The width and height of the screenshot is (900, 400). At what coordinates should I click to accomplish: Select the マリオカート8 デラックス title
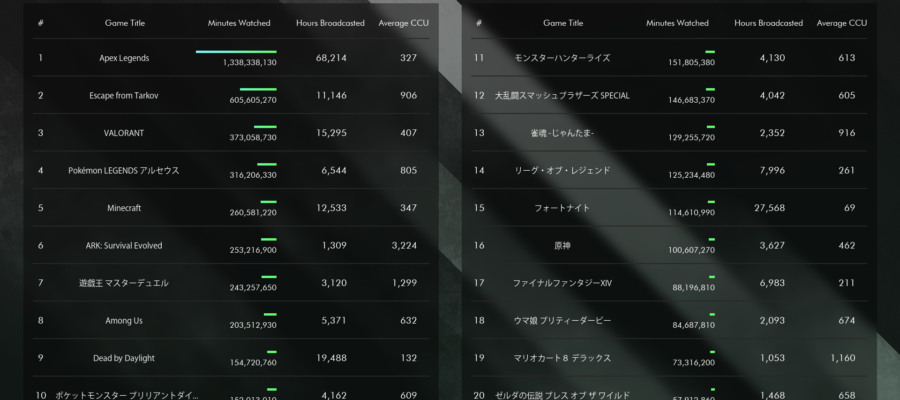(562, 358)
